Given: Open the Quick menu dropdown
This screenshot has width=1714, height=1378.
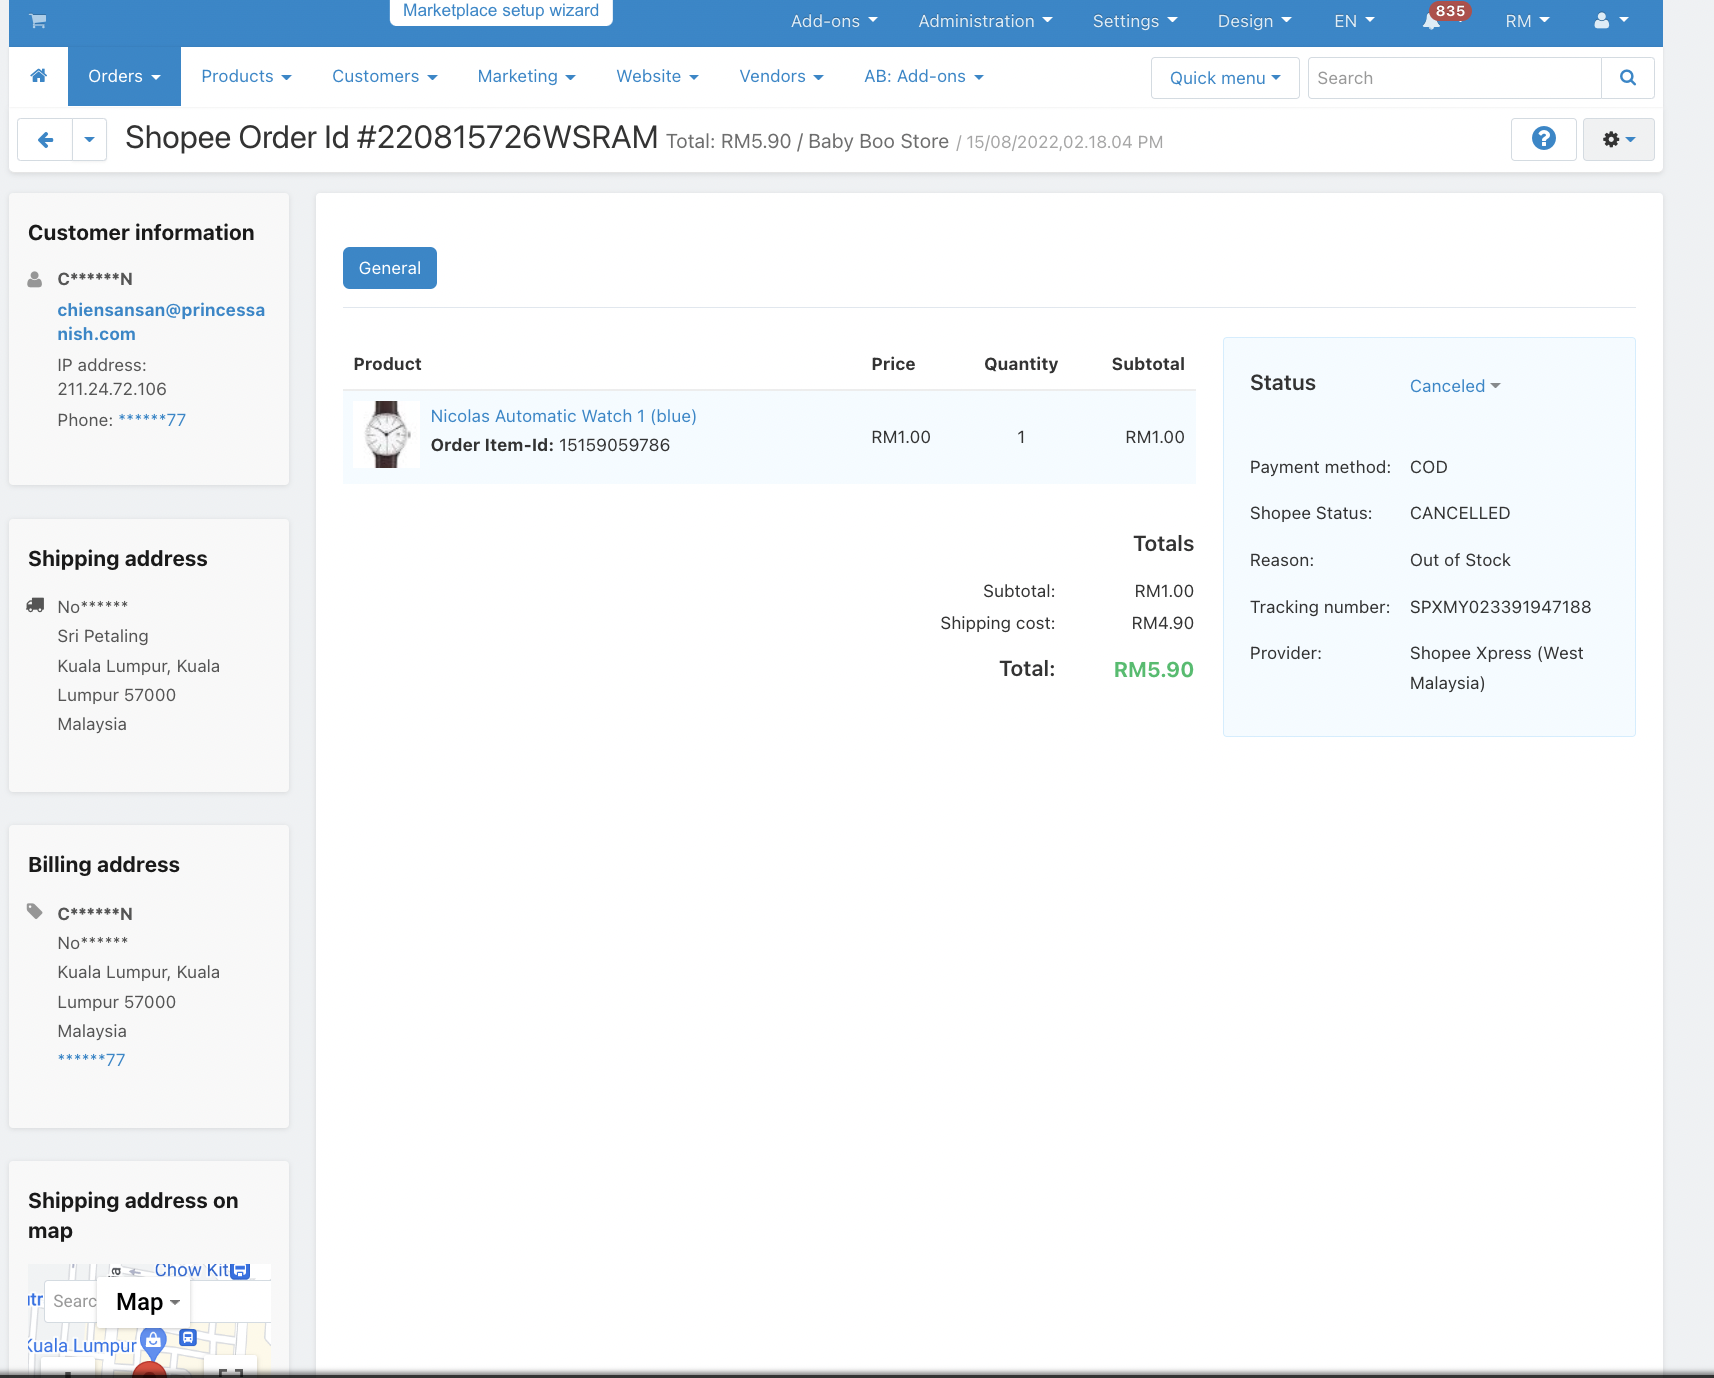Looking at the screenshot, I should [x=1225, y=78].
